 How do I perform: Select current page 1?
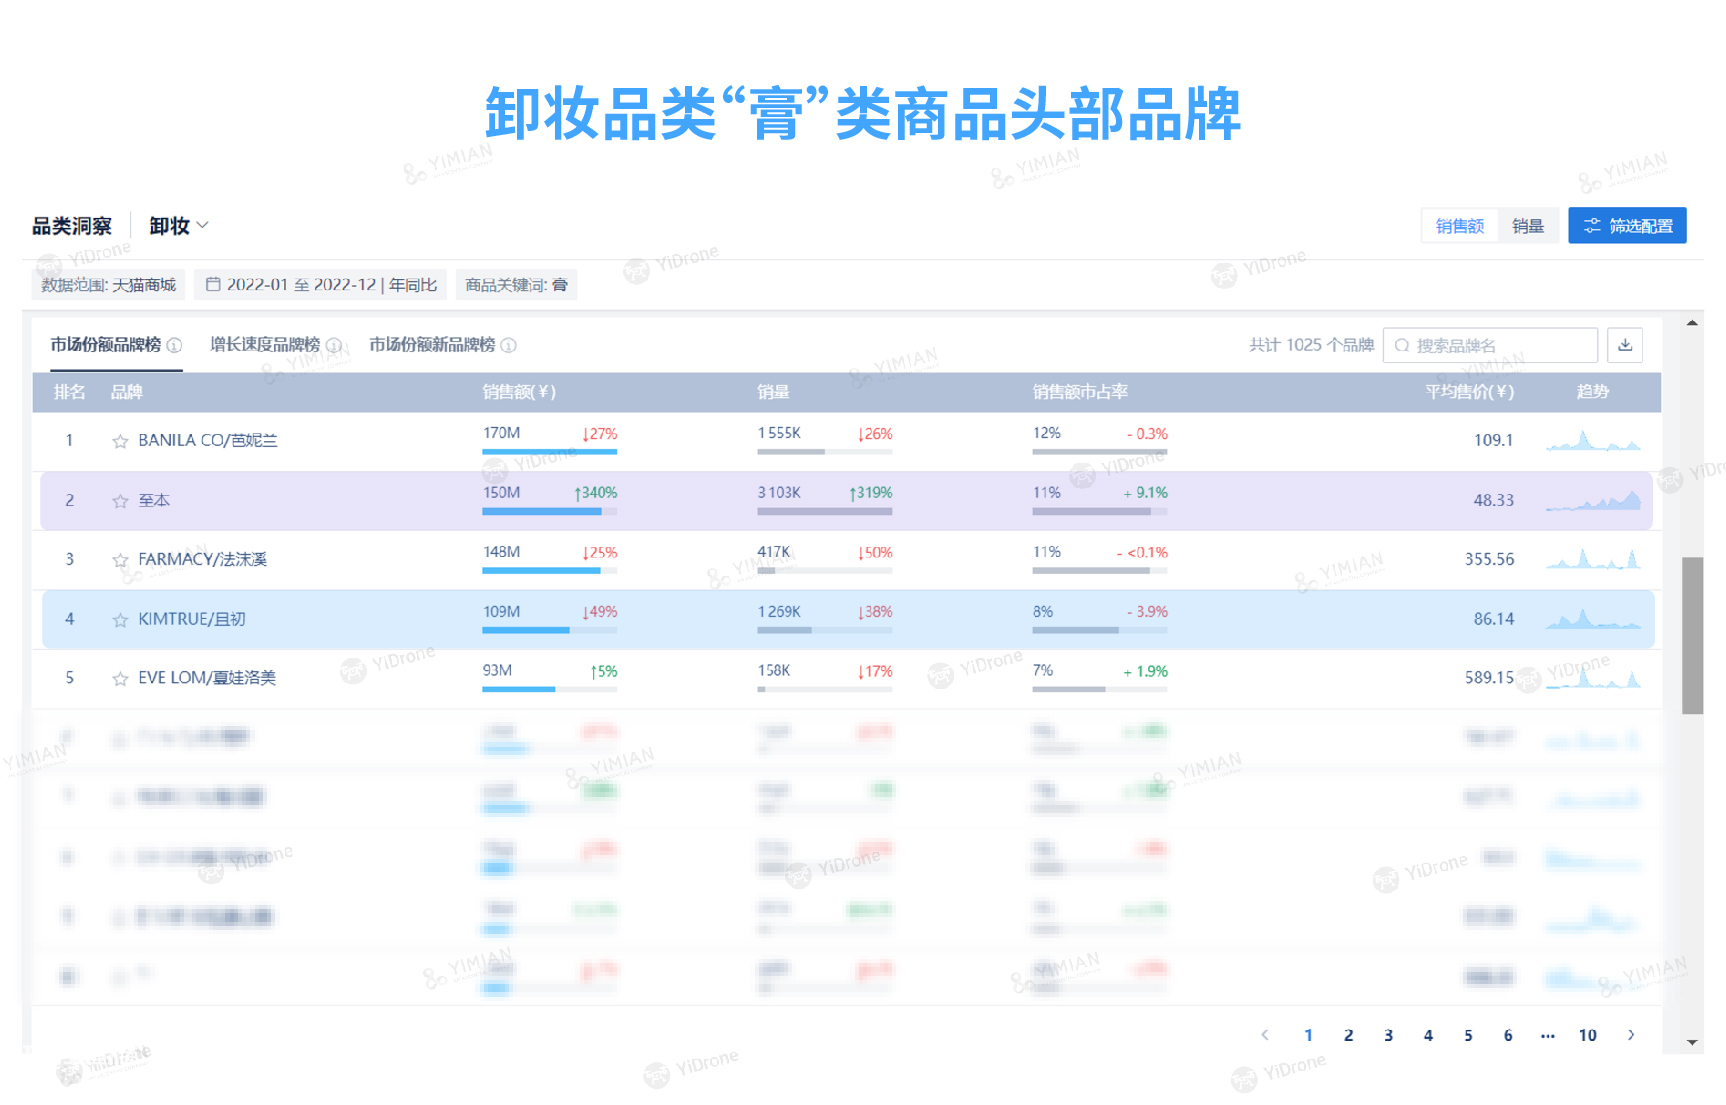1308,1035
